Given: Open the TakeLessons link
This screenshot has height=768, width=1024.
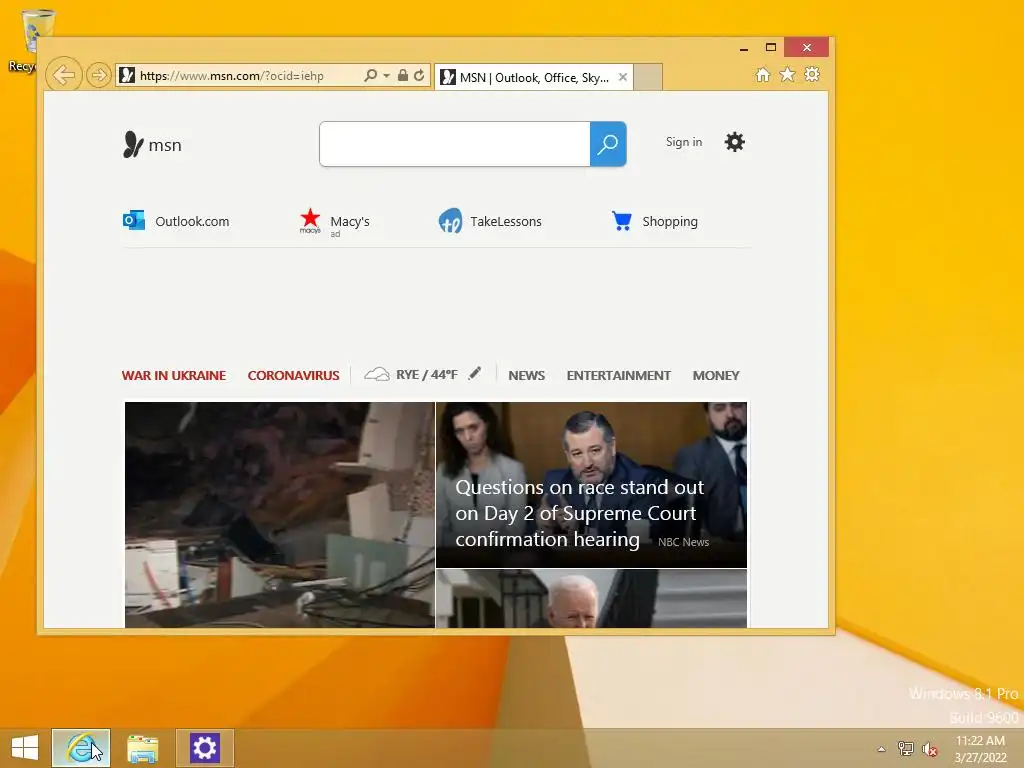Looking at the screenshot, I should [506, 221].
